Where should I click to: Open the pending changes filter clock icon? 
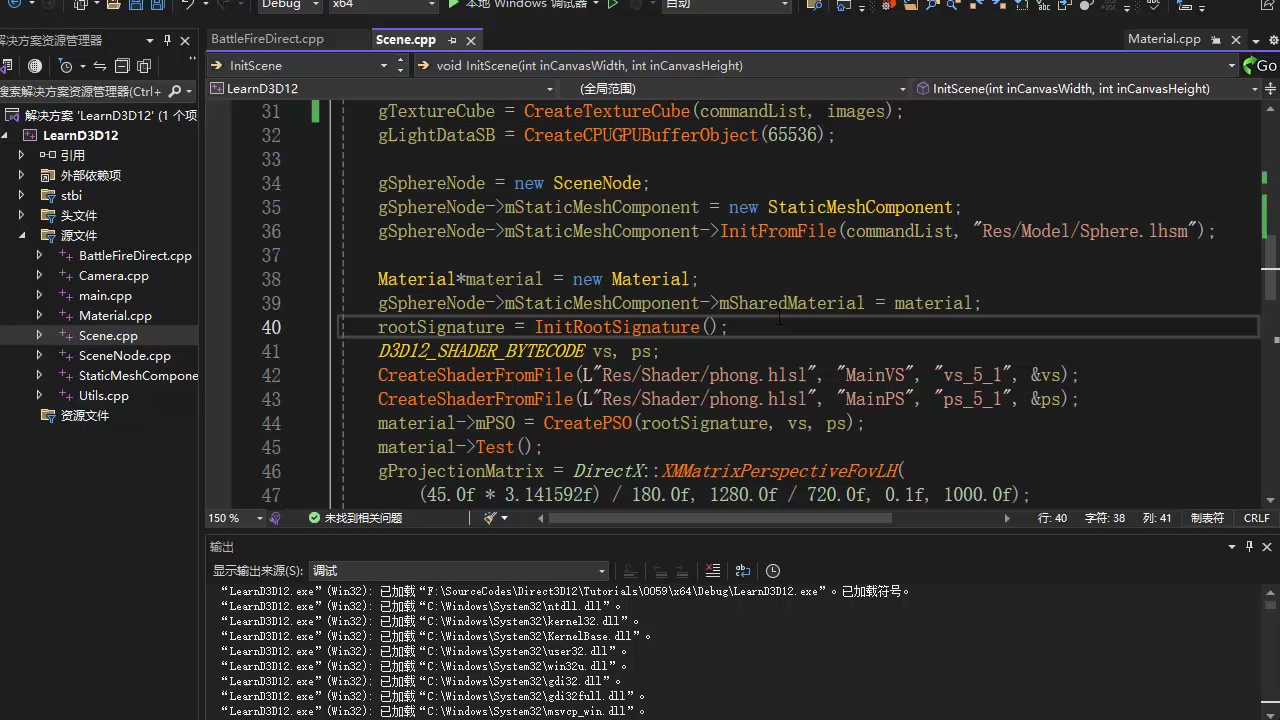[x=66, y=66]
